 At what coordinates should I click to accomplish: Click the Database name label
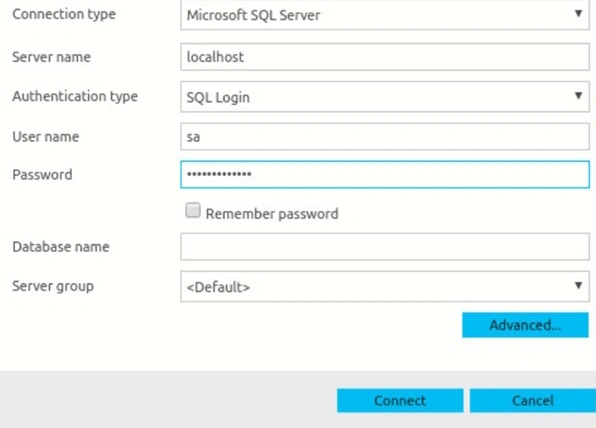[61, 247]
